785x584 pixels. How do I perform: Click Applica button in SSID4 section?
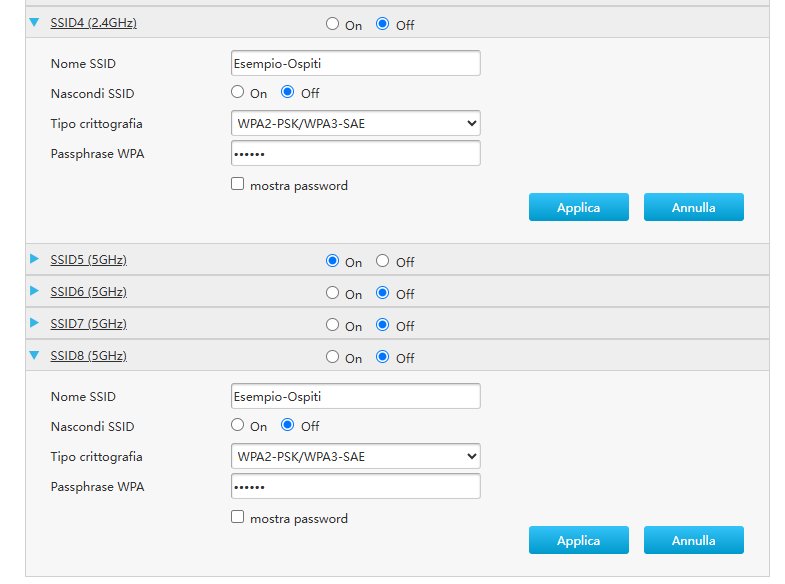click(x=578, y=207)
